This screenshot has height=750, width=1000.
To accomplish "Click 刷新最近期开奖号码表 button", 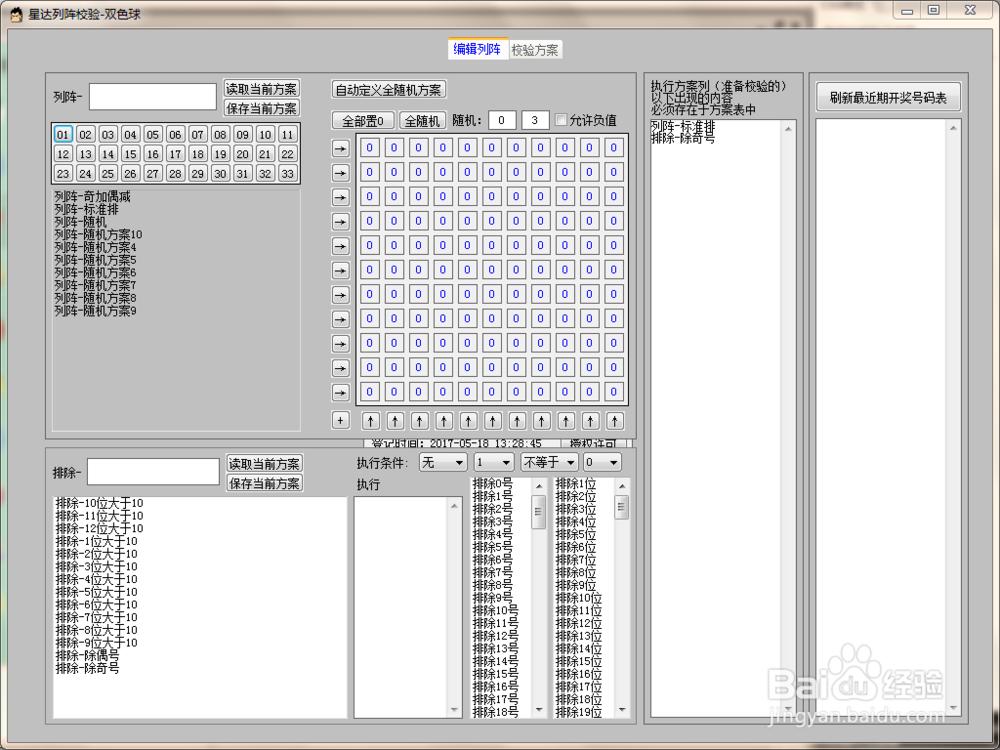I will pos(888,98).
